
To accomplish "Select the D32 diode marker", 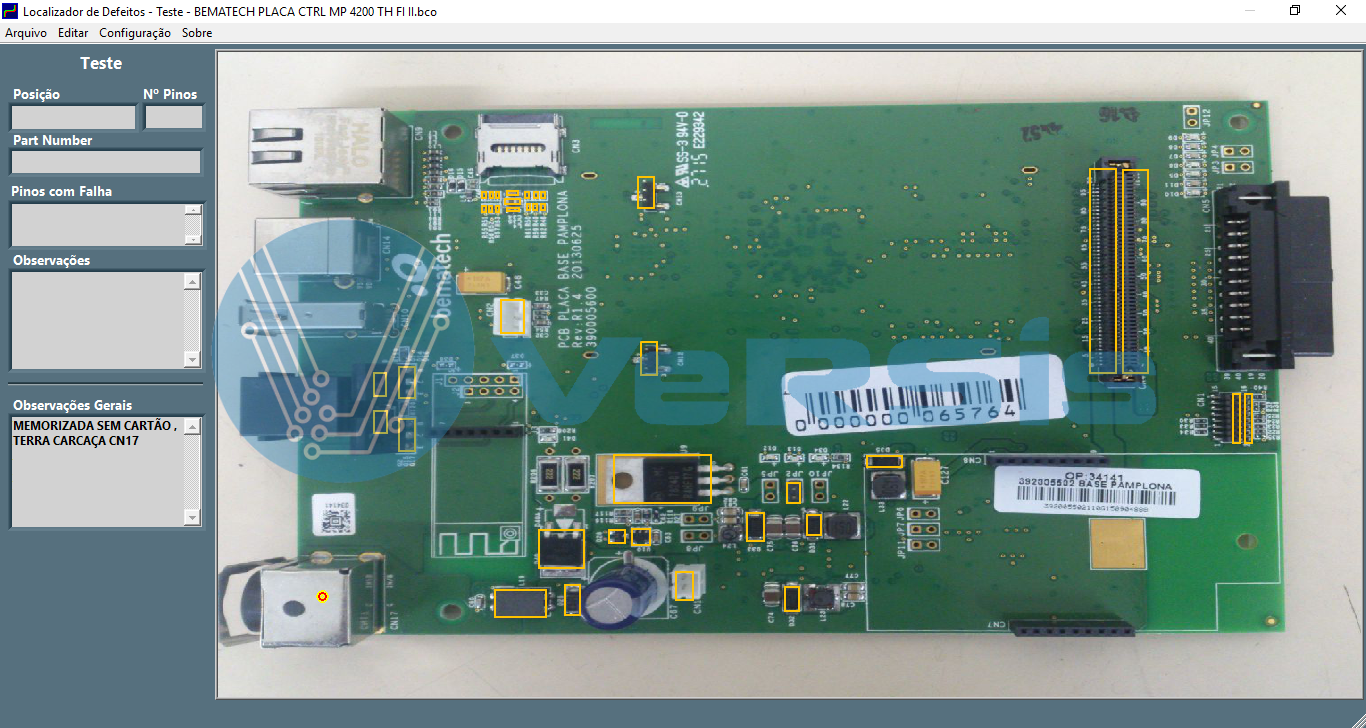I will coord(792,598).
